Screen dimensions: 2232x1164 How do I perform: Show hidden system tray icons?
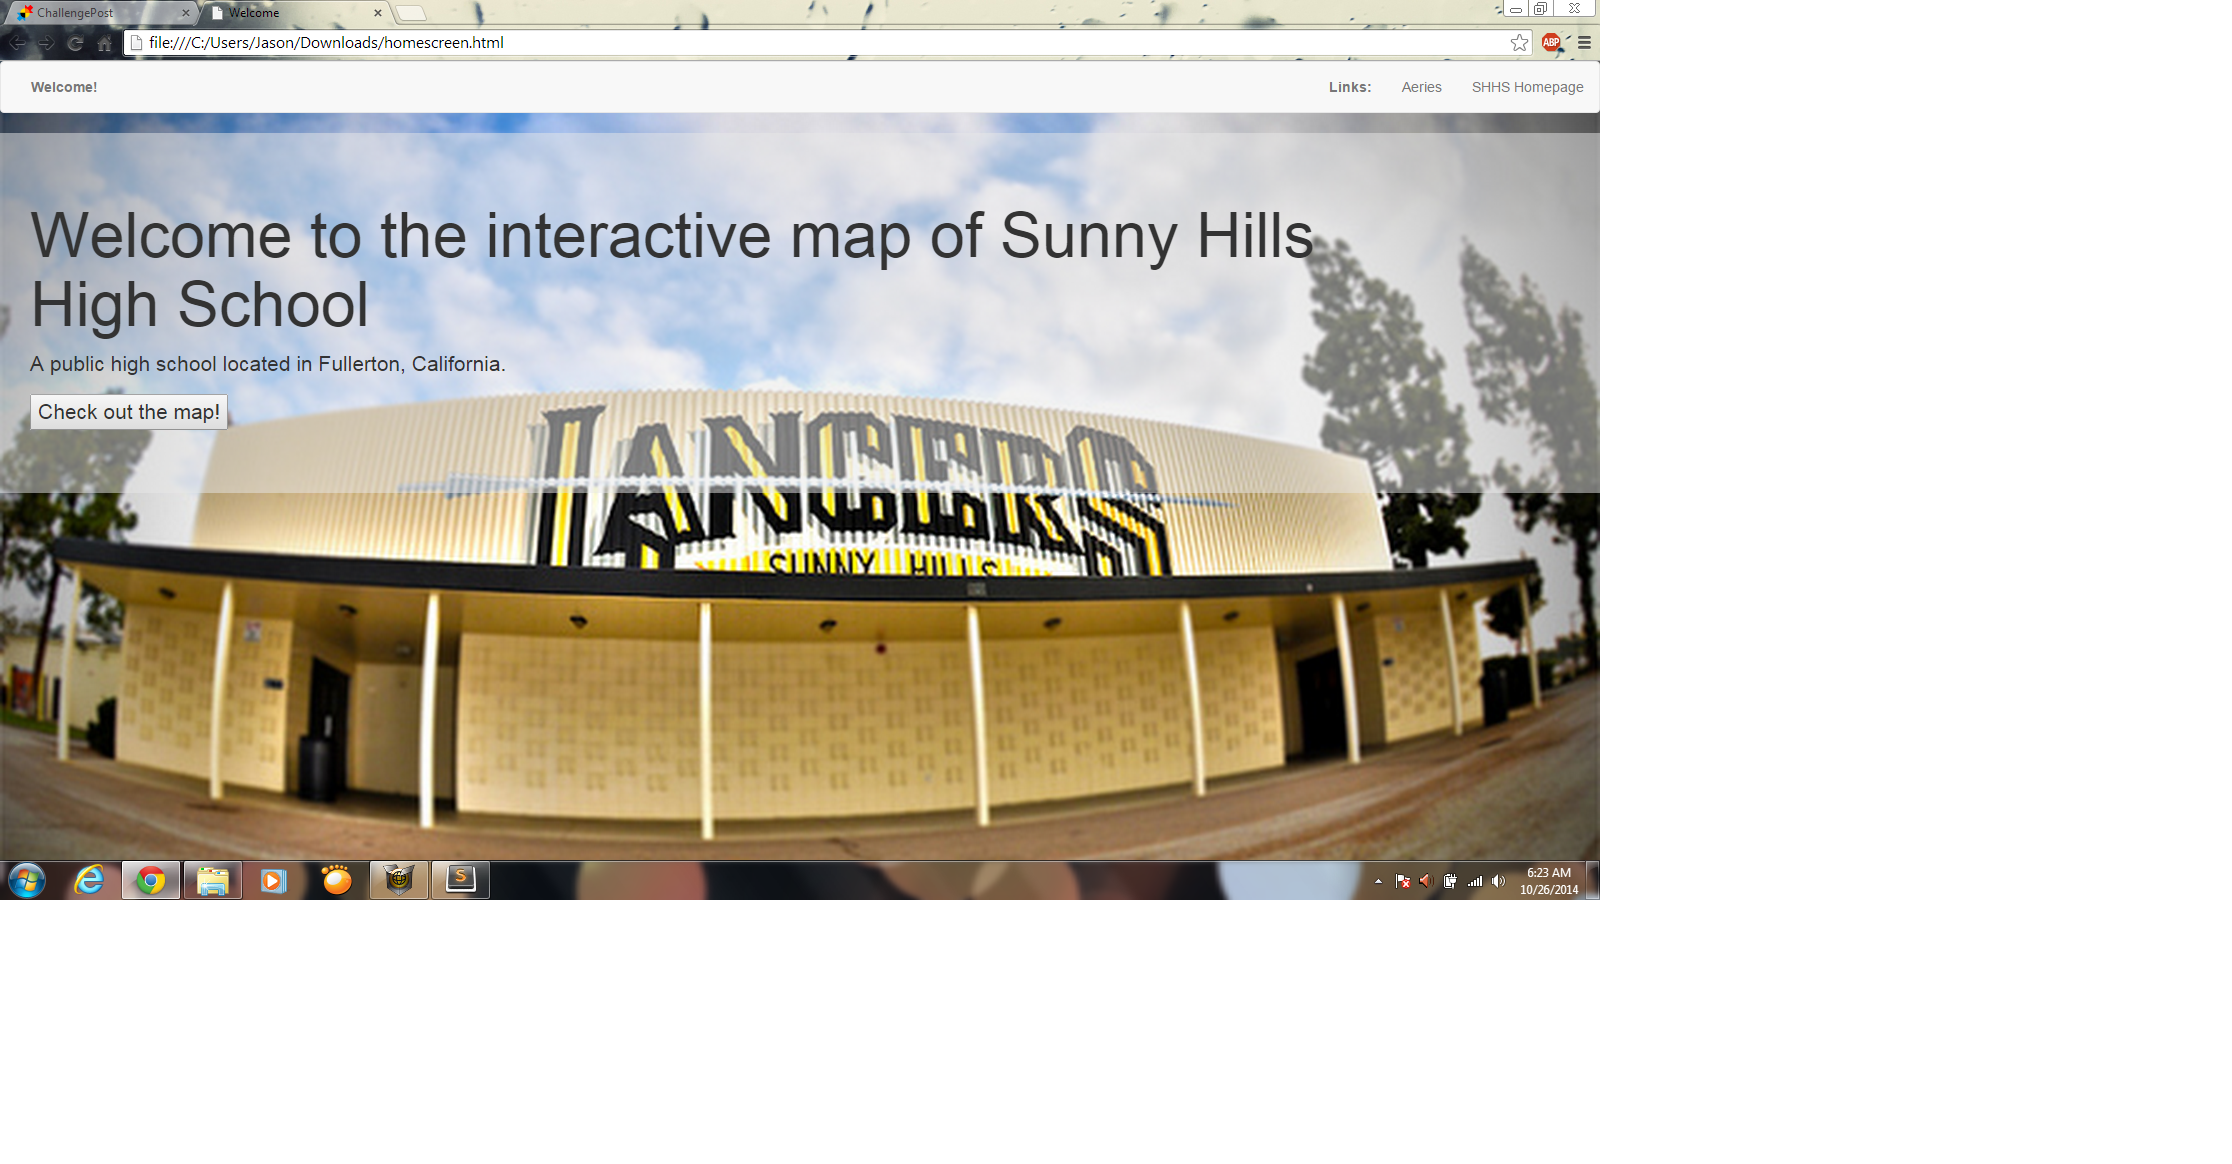(1378, 881)
